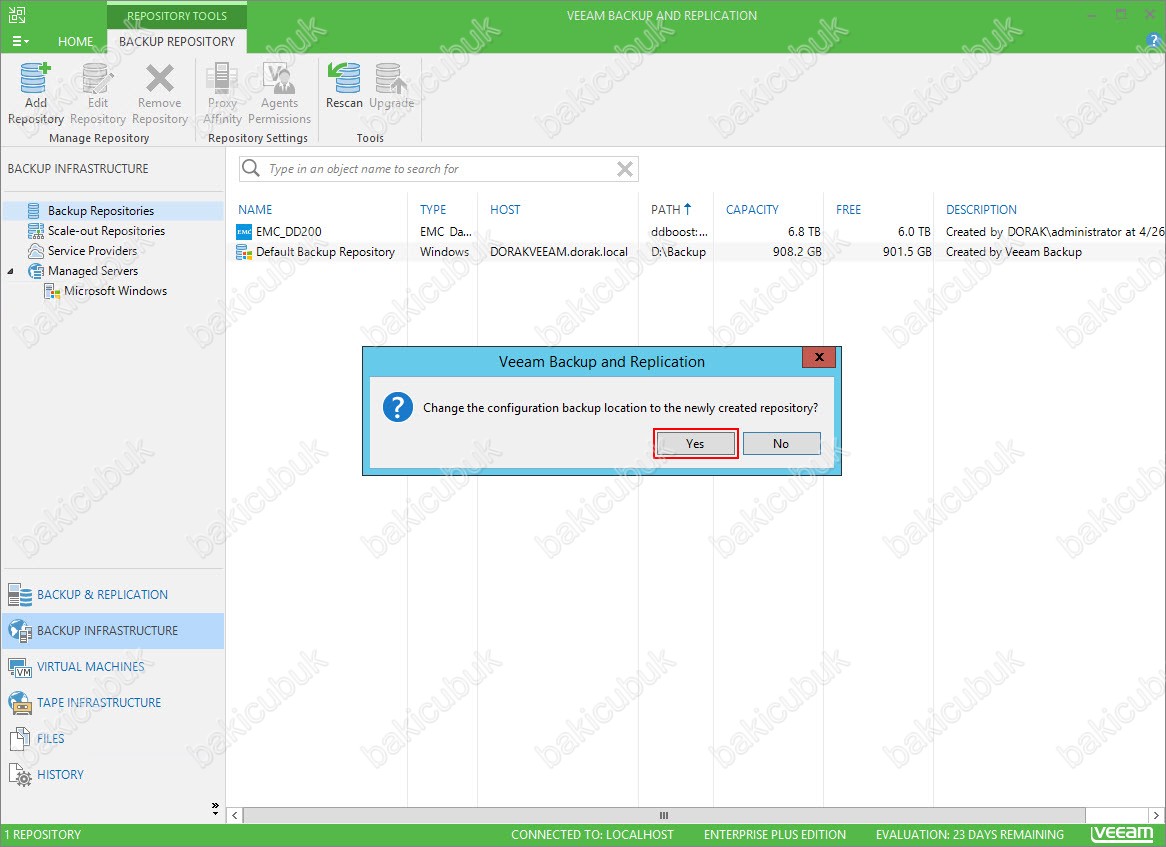Click the History gear icon

[x=20, y=775]
